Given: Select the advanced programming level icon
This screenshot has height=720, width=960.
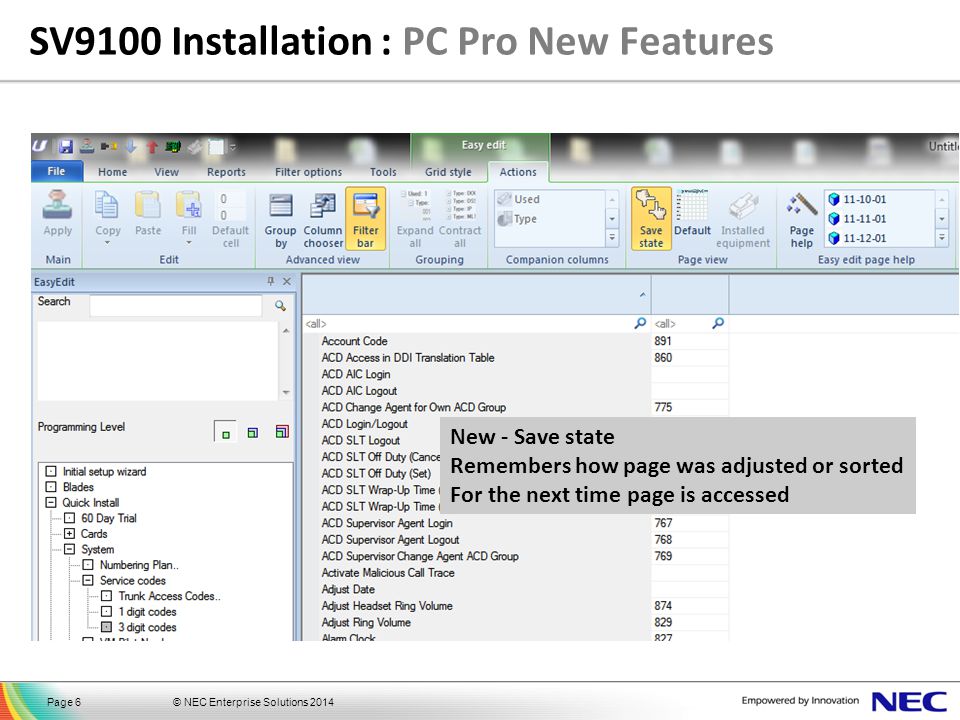Looking at the screenshot, I should pos(282,432).
